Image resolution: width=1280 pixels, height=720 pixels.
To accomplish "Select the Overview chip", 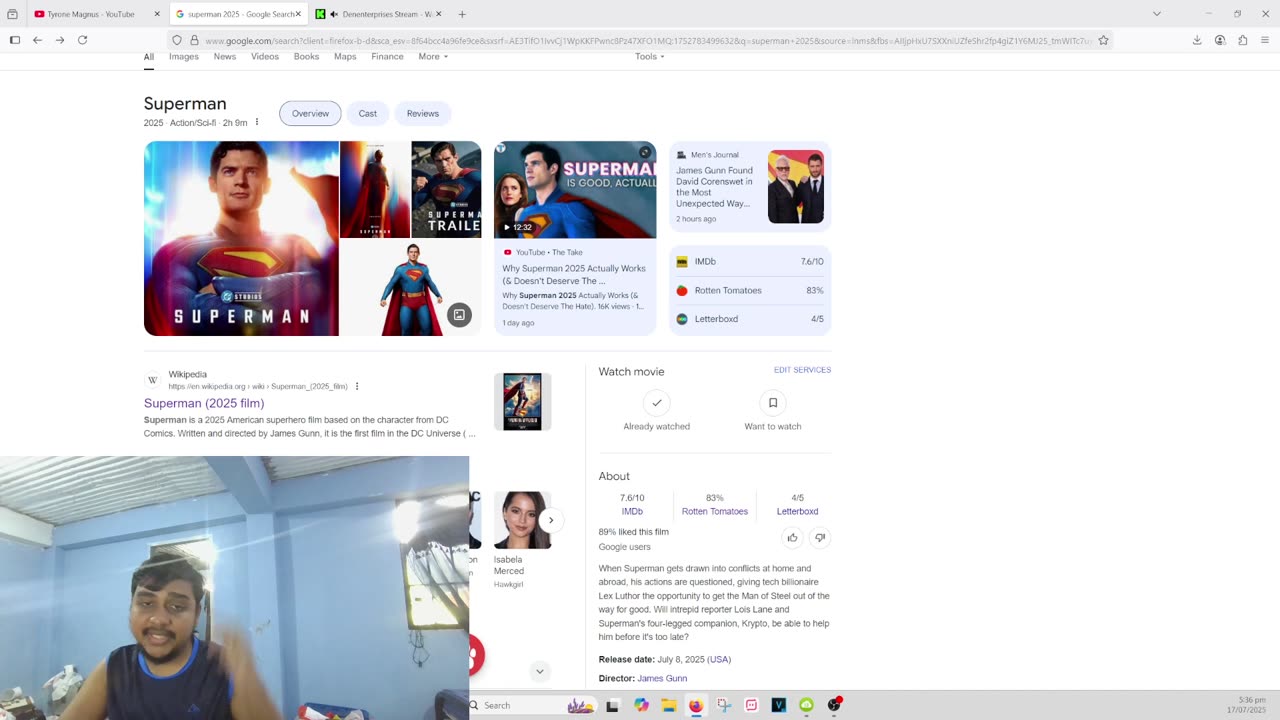I will pyautogui.click(x=310, y=113).
